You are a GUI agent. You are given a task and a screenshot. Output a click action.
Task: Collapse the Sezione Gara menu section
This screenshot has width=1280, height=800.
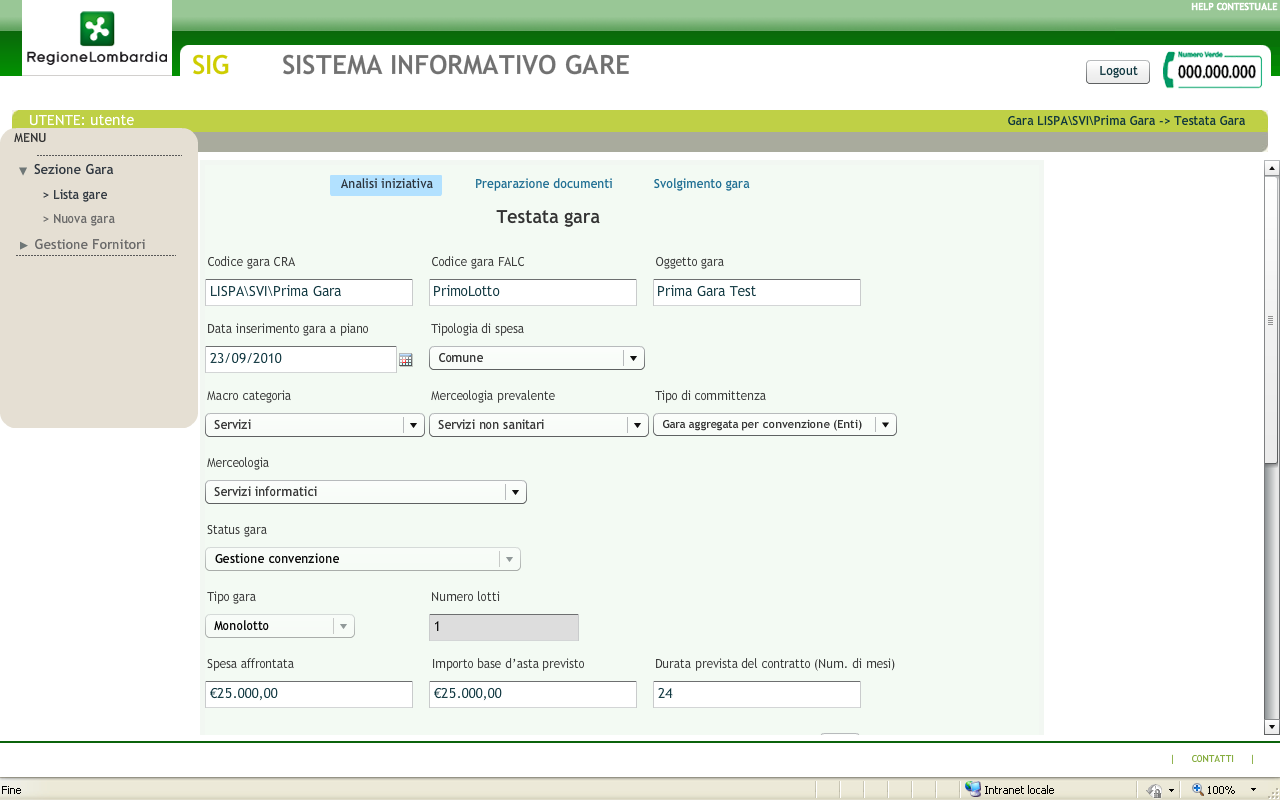pos(23,171)
